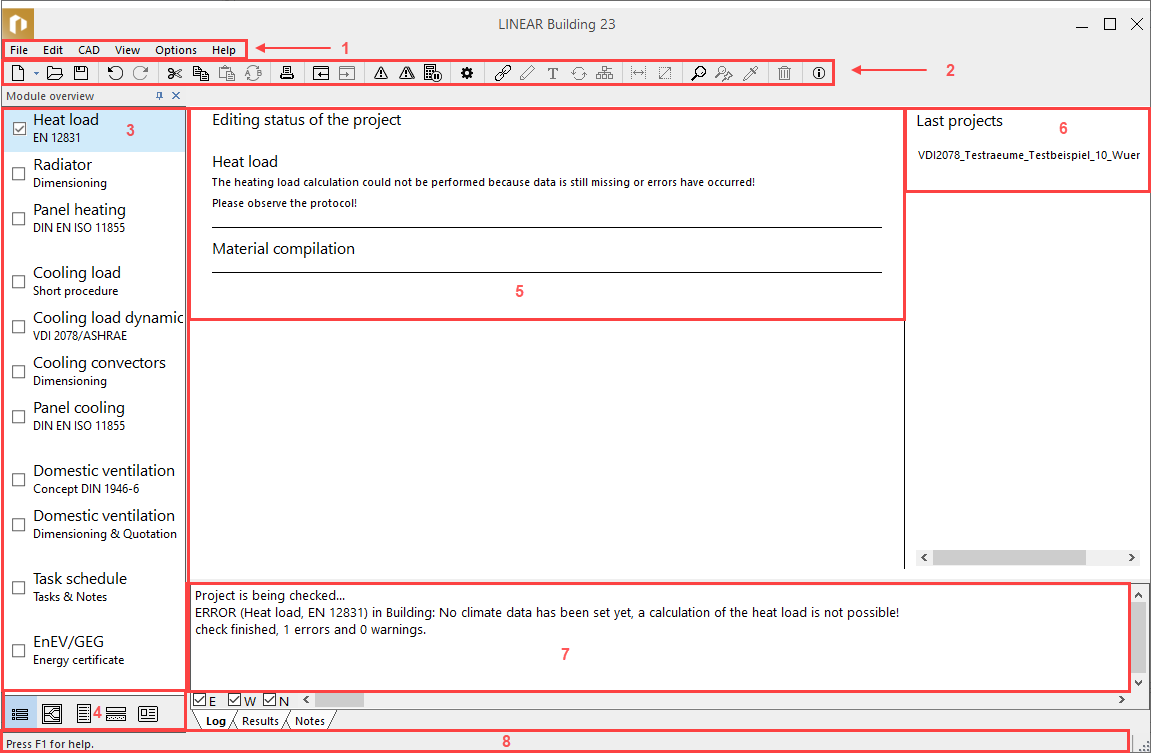This screenshot has width=1151, height=754.
Task: Click the chain link icon in toolbar
Action: click(502, 73)
